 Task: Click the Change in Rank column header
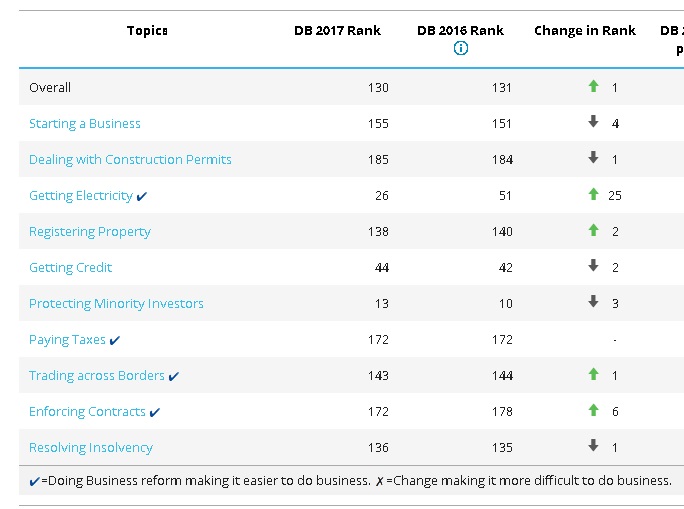click(585, 31)
